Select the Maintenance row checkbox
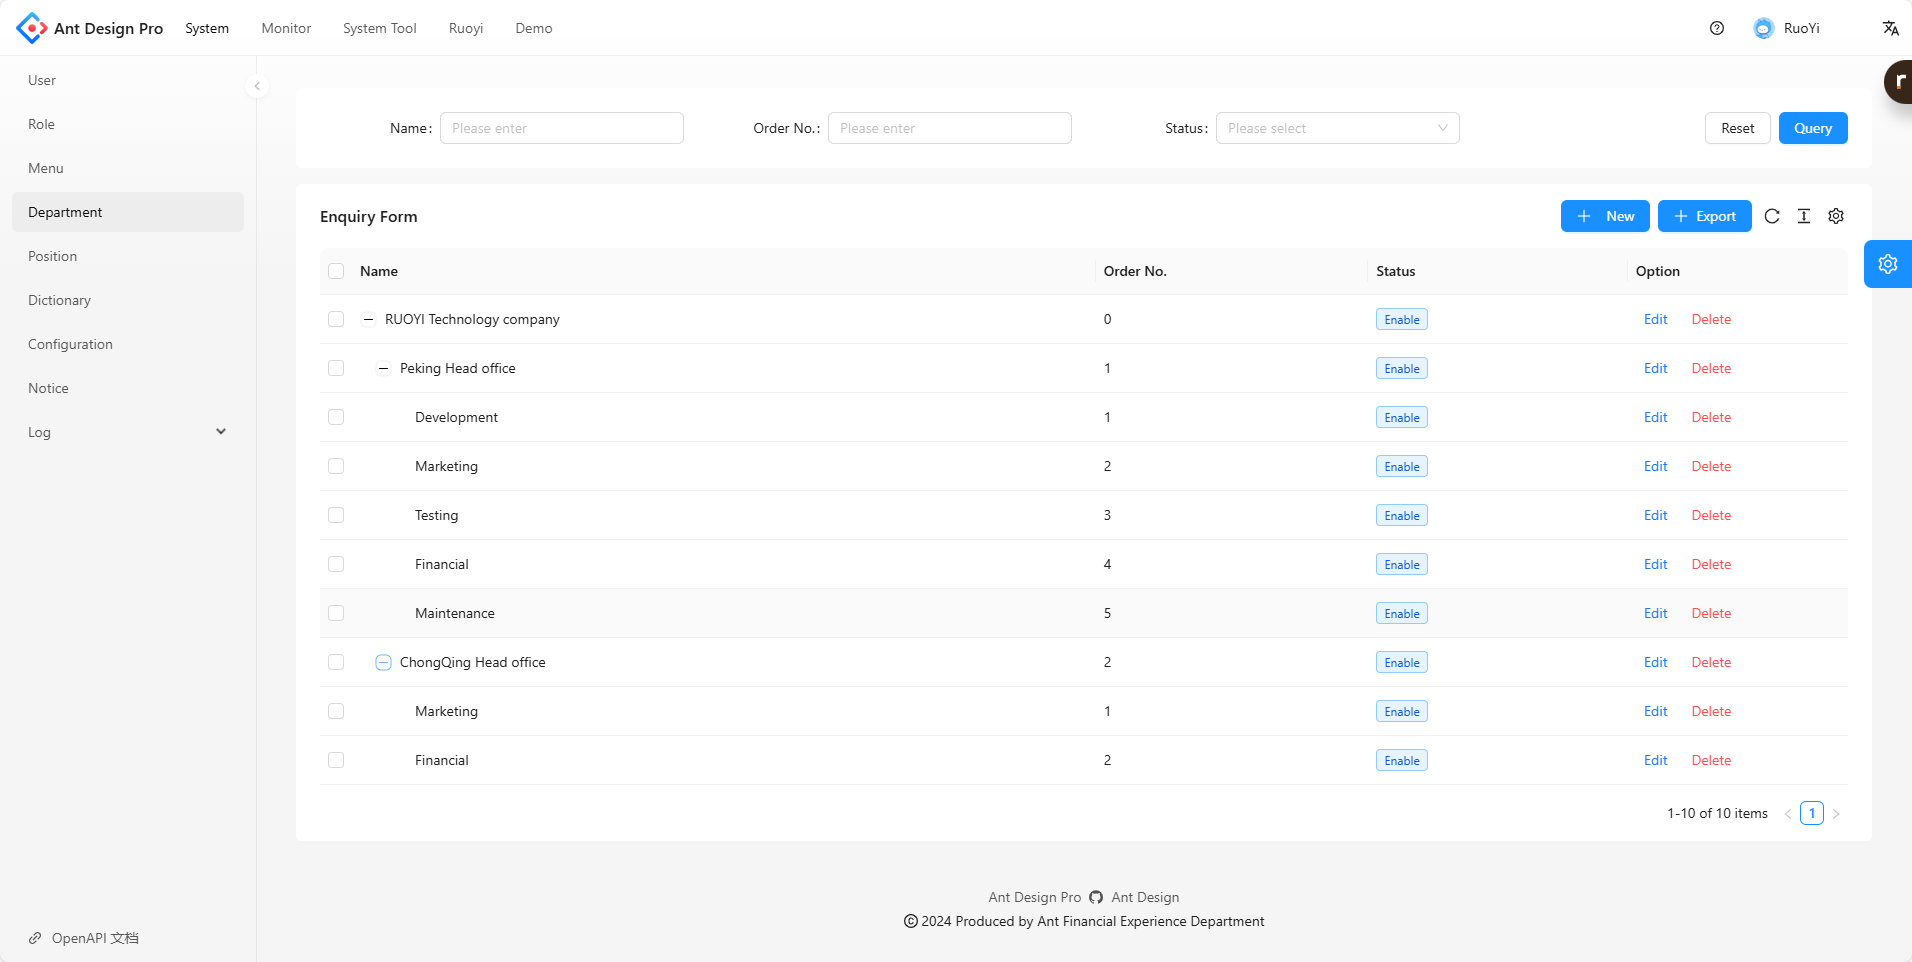Screen dimensions: 1912x962 (x=336, y=613)
